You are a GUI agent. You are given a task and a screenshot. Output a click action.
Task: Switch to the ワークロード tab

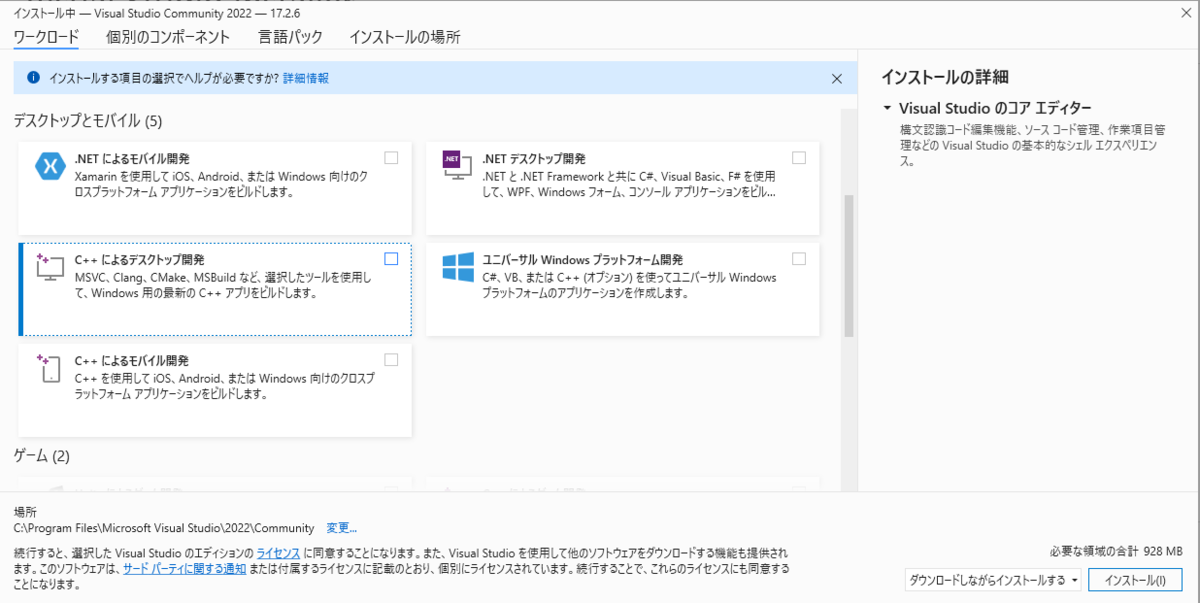click(46, 37)
